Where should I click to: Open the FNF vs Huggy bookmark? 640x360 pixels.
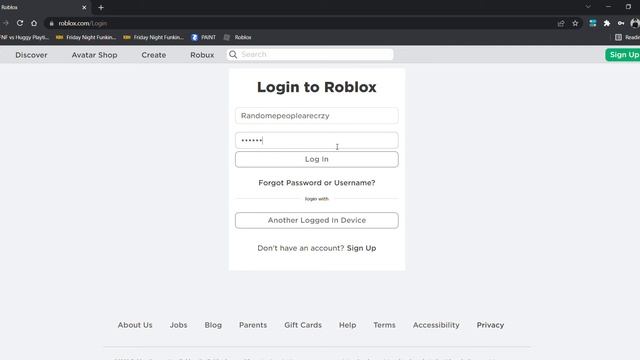[24, 37]
